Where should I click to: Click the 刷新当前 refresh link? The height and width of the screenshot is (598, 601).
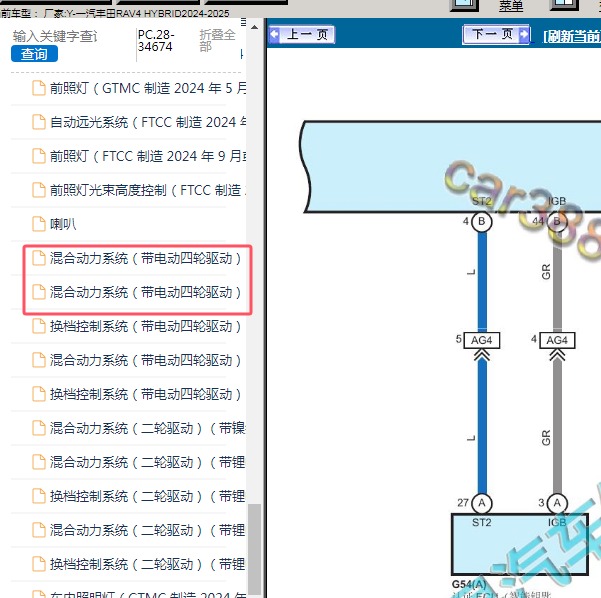coord(571,36)
